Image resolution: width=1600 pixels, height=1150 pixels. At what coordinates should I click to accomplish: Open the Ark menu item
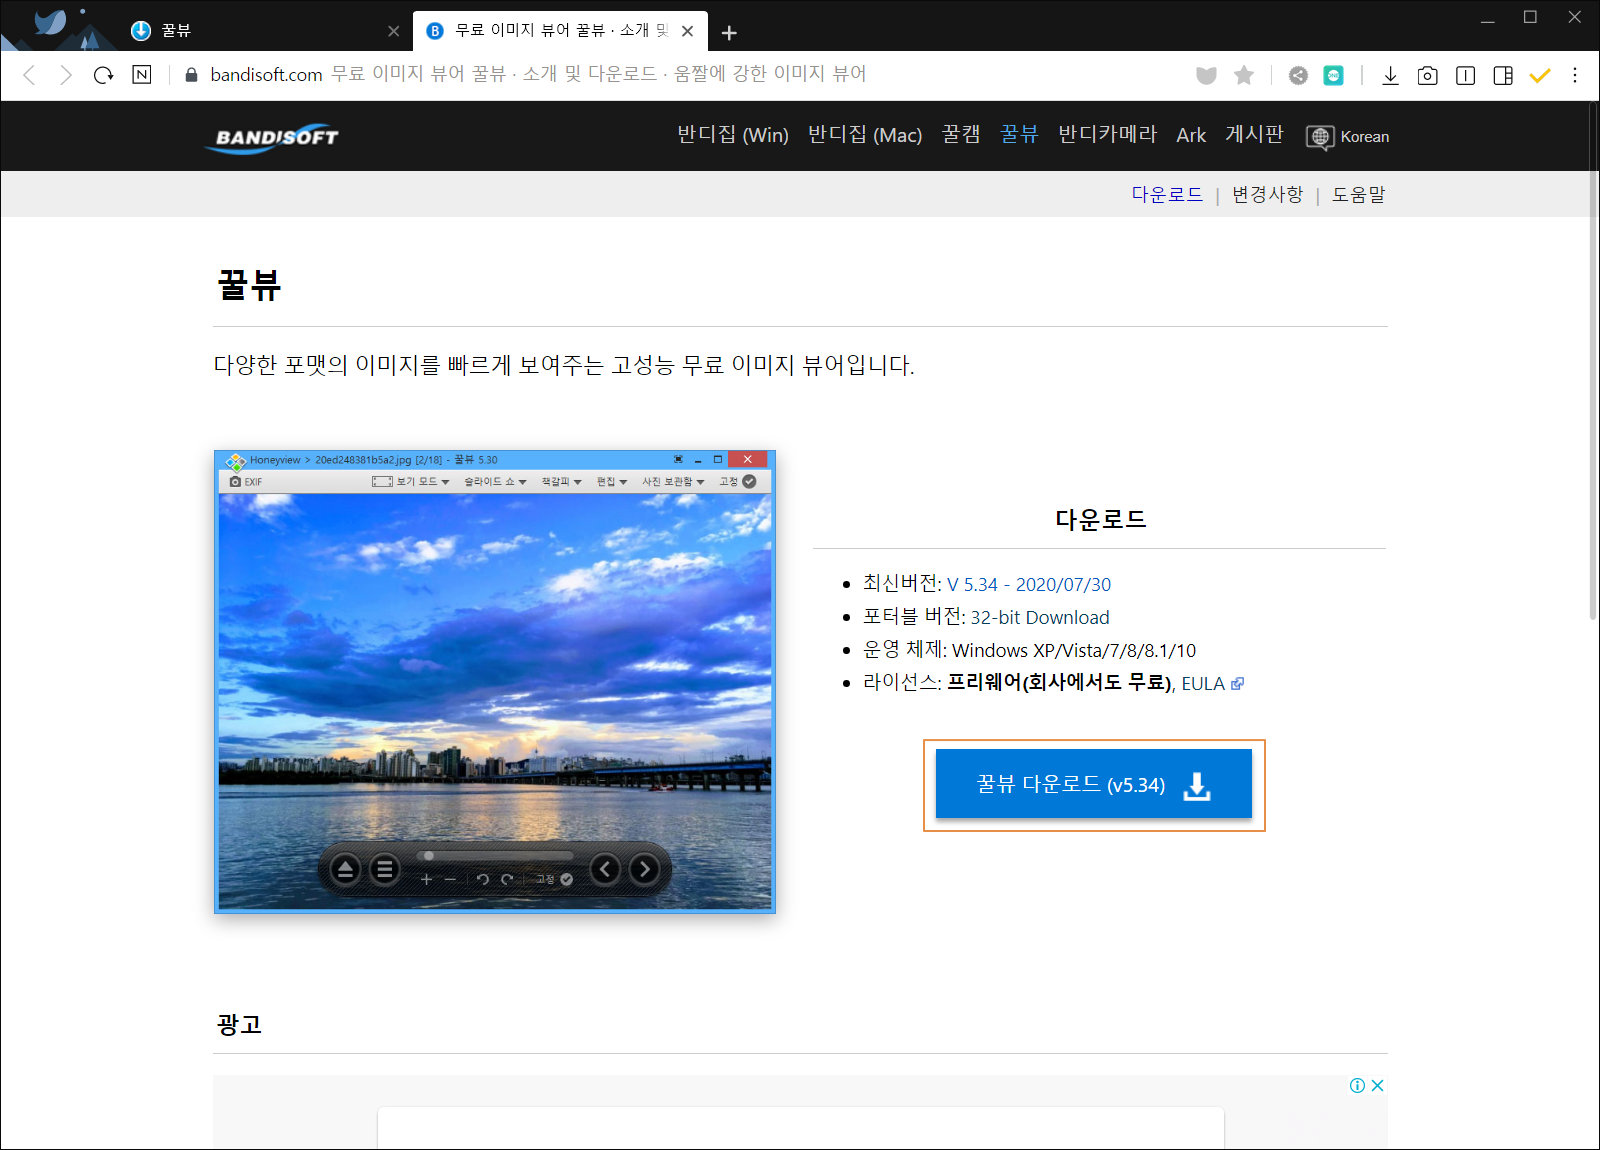1191,135
